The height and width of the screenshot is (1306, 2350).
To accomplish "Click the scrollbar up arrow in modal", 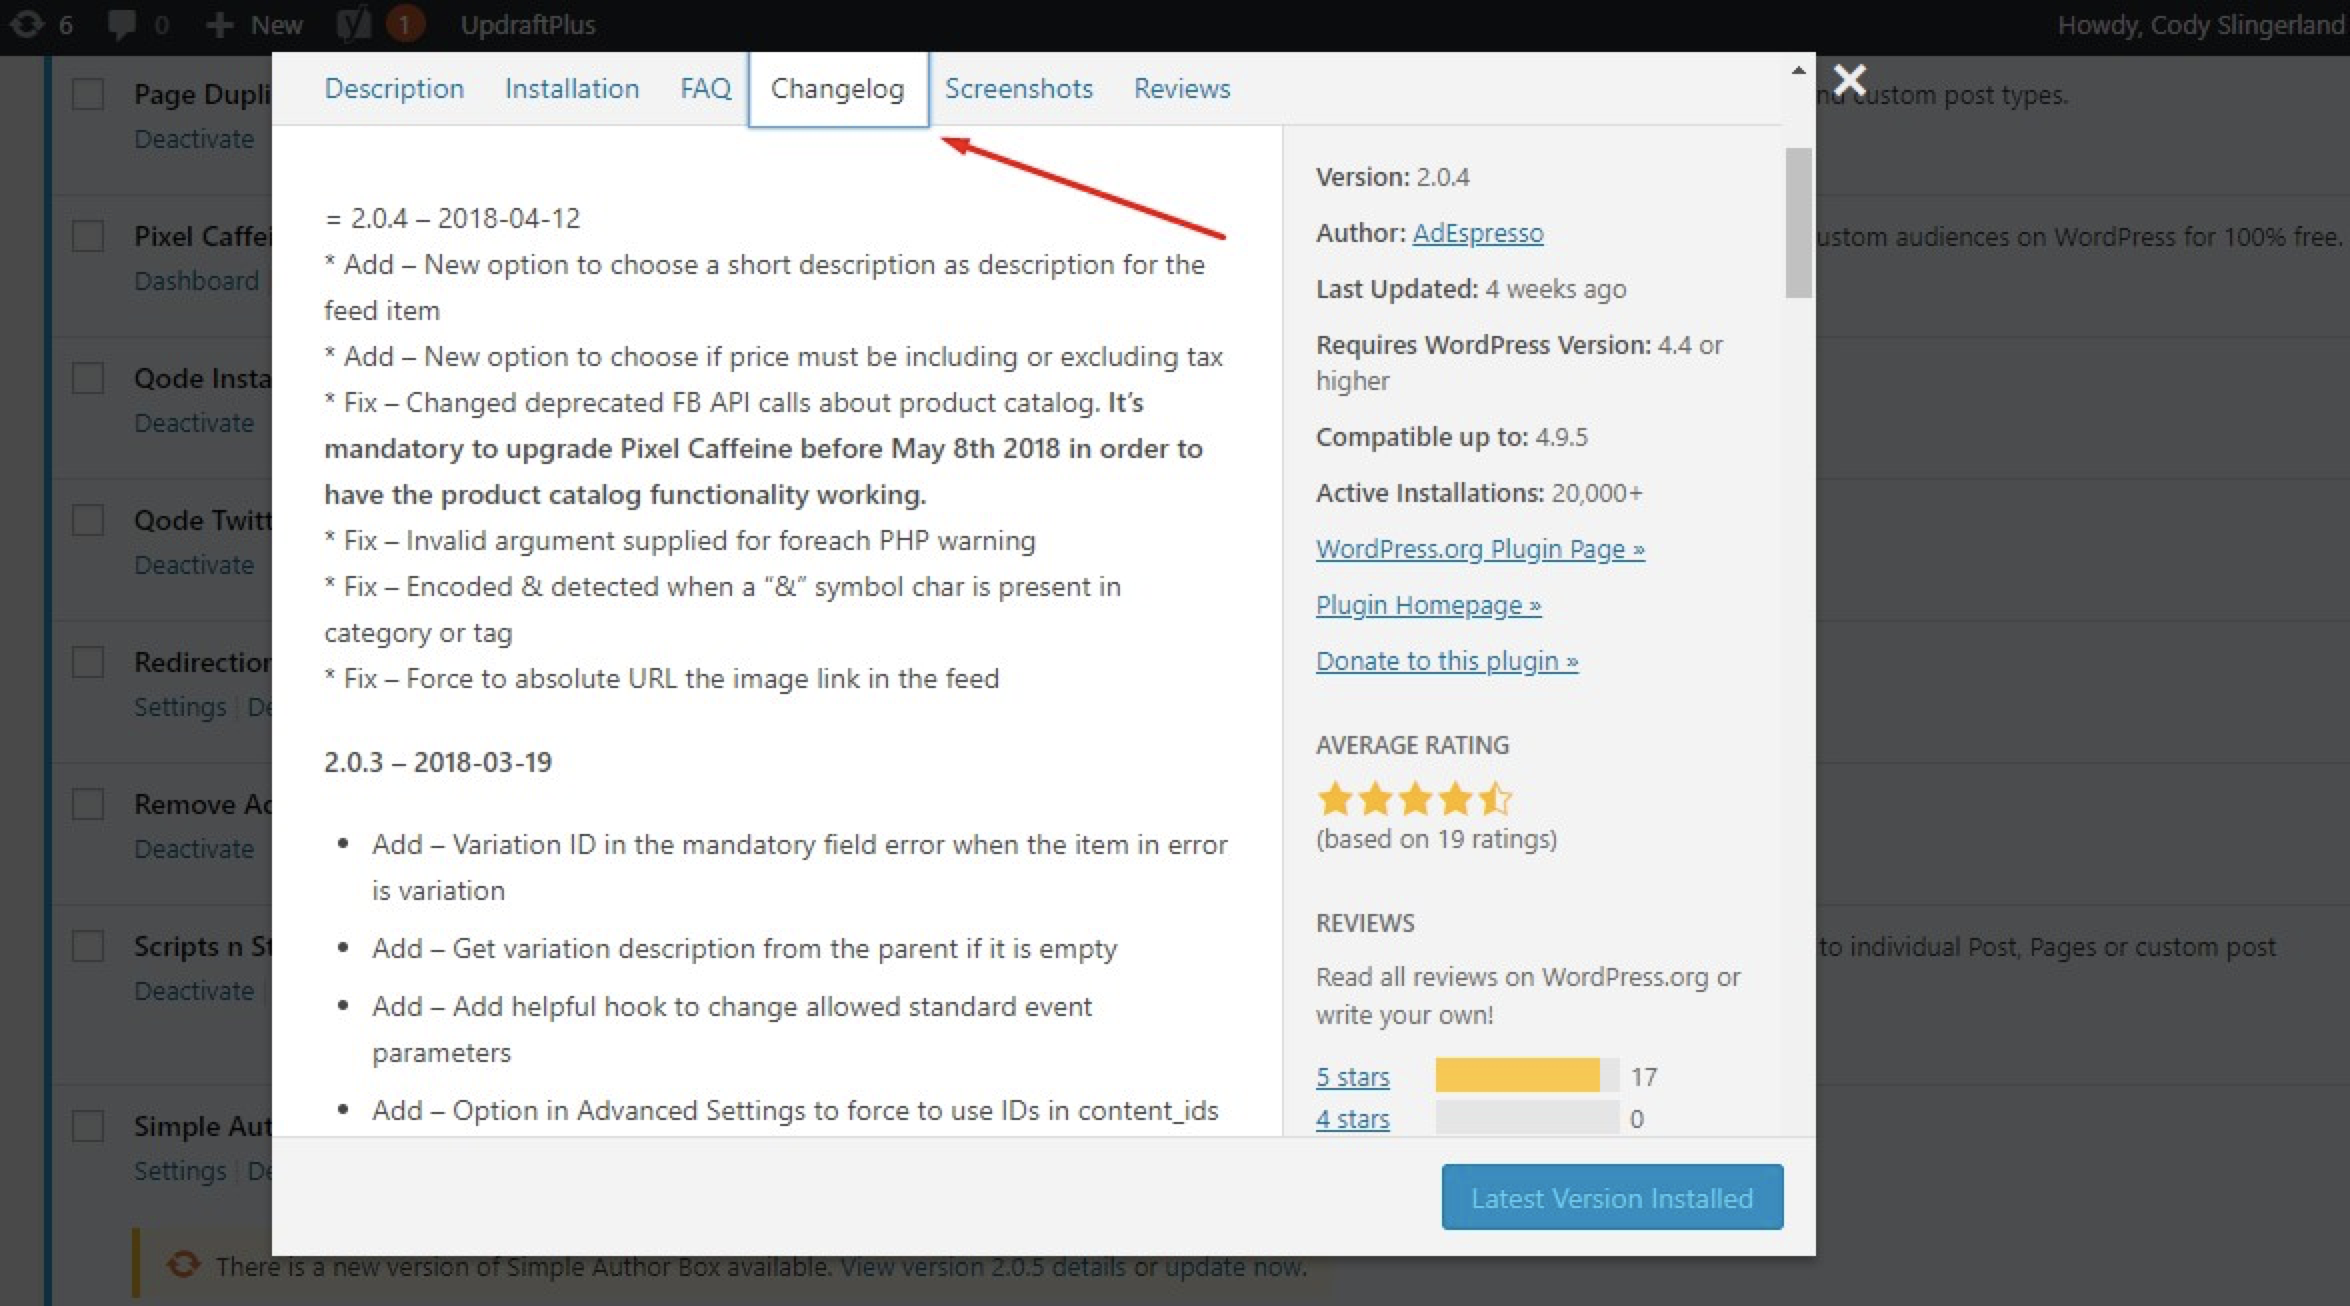I will pyautogui.click(x=1798, y=71).
